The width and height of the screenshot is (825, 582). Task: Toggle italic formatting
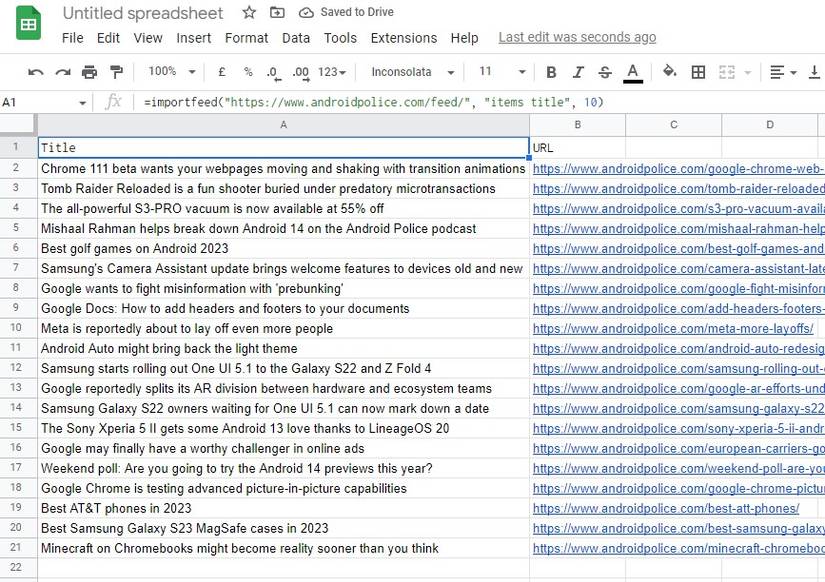pos(578,72)
